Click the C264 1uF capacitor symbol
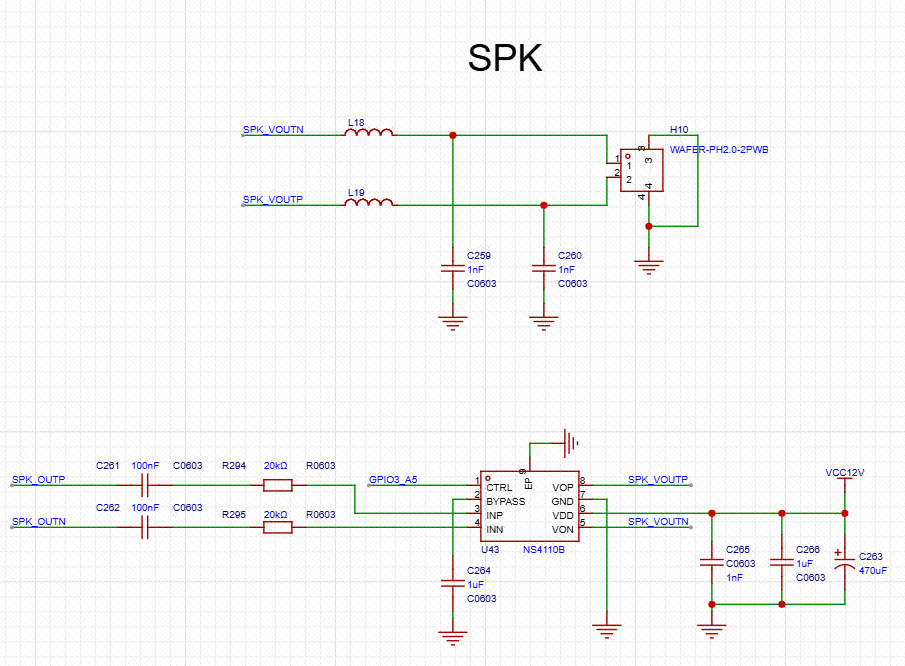905x666 pixels. [x=453, y=584]
